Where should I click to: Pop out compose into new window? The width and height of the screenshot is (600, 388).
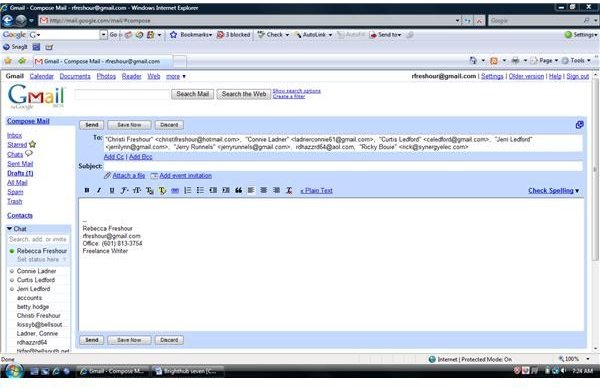[579, 125]
